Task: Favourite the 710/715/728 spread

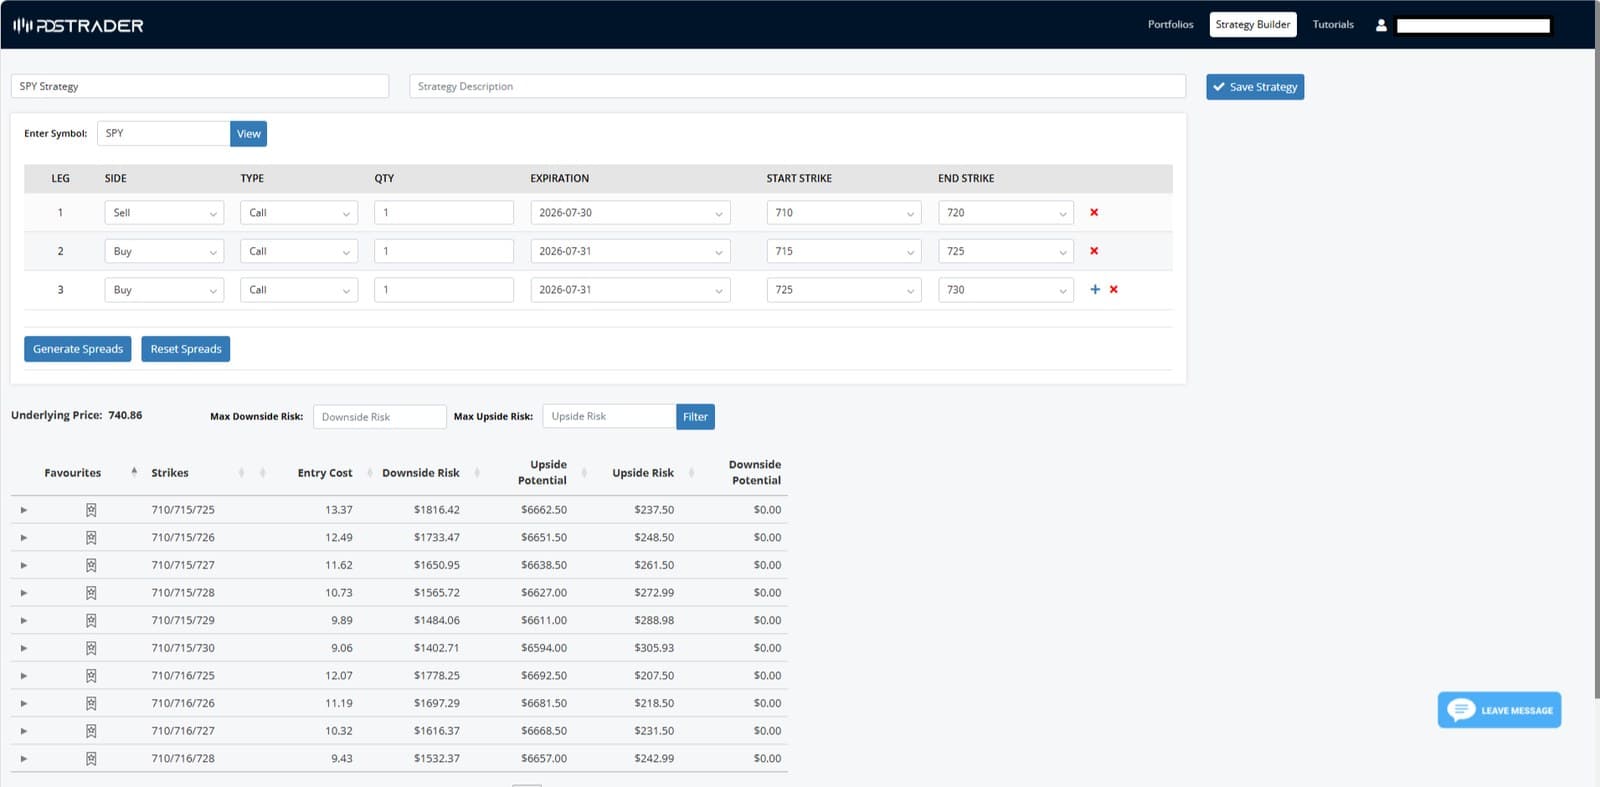Action: tap(91, 593)
